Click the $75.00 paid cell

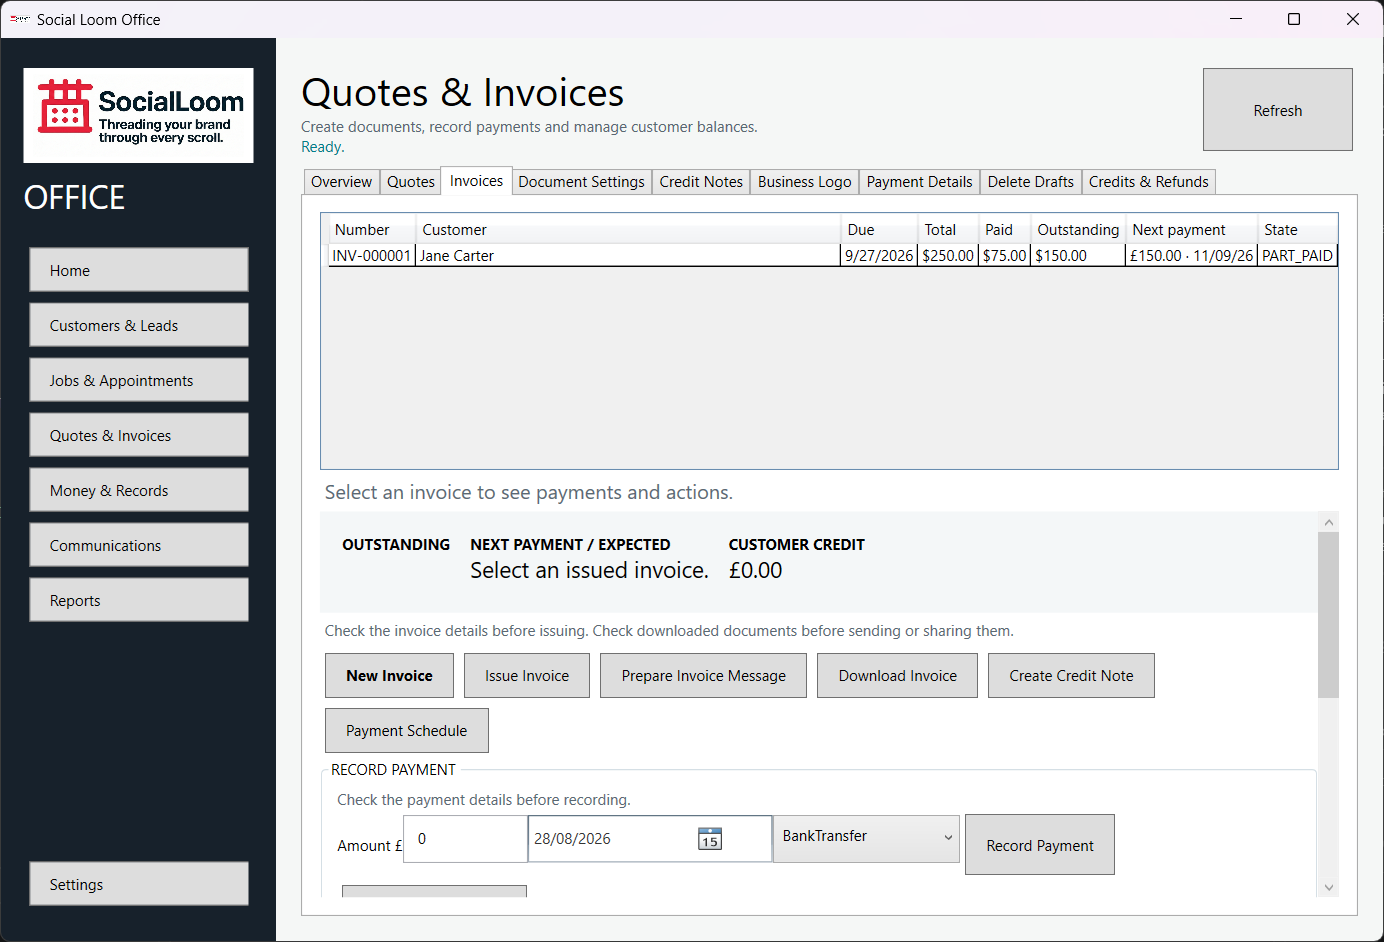(1004, 256)
